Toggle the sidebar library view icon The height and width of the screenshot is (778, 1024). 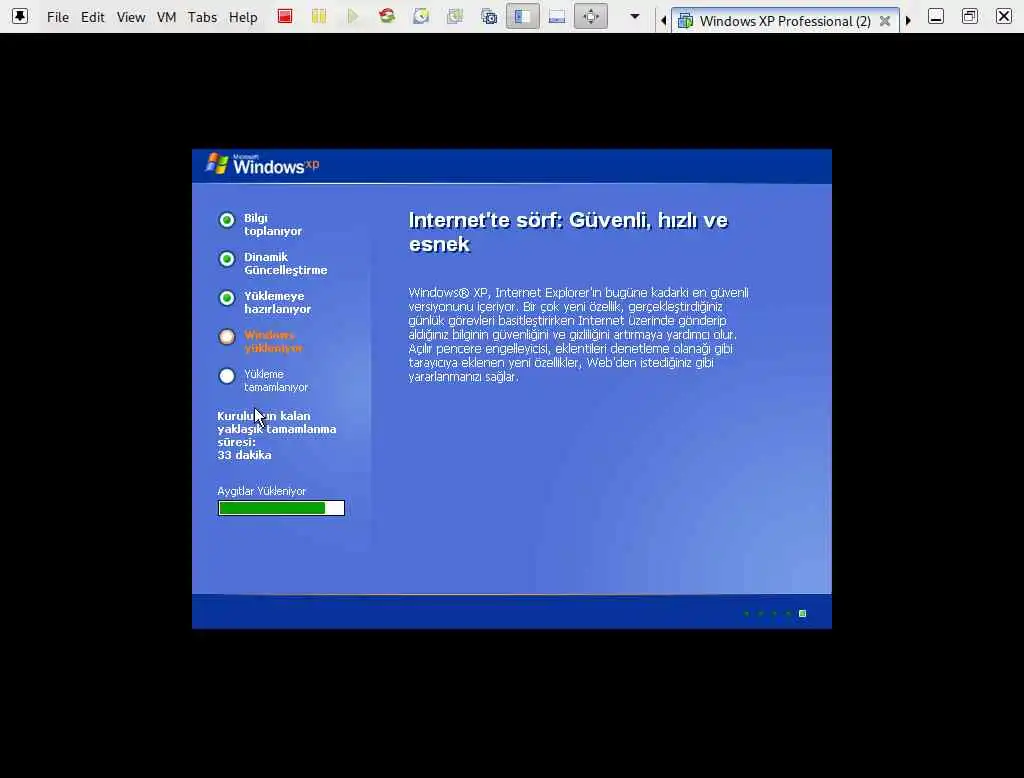(x=522, y=16)
